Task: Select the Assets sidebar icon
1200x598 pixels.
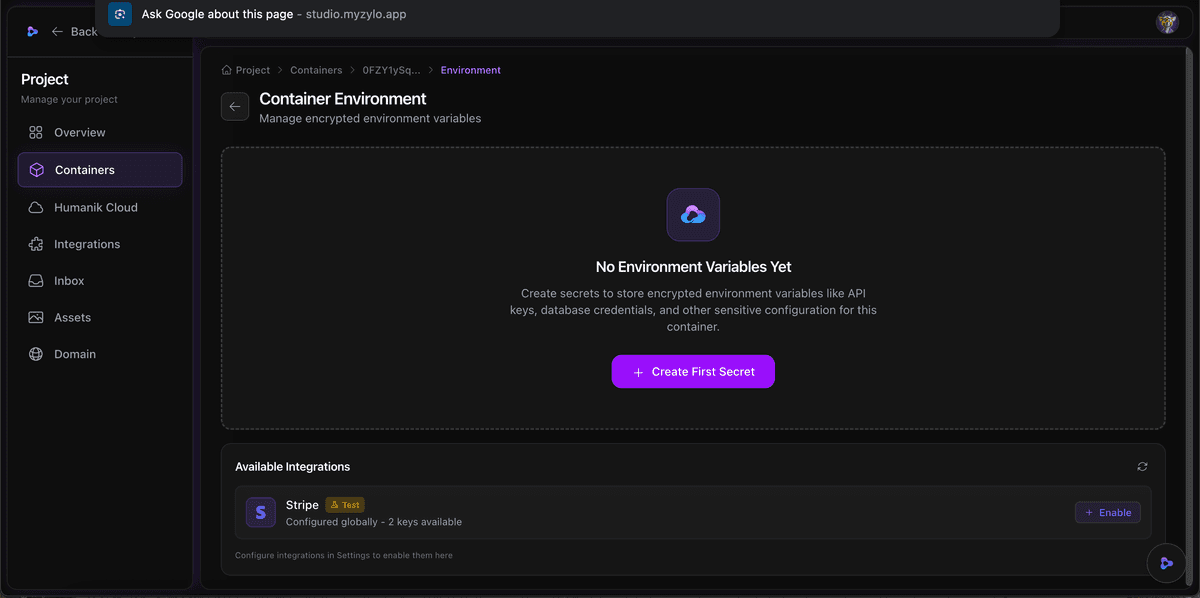Action: (35, 317)
